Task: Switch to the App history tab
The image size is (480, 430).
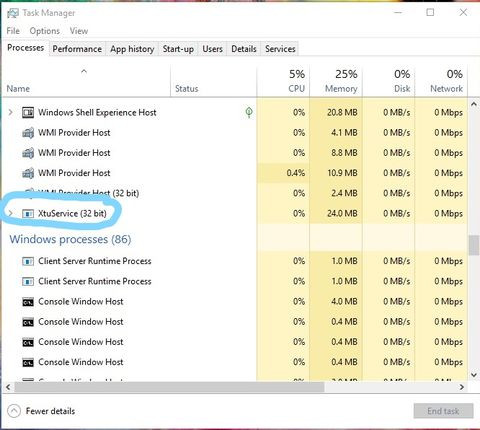Action: tap(132, 49)
